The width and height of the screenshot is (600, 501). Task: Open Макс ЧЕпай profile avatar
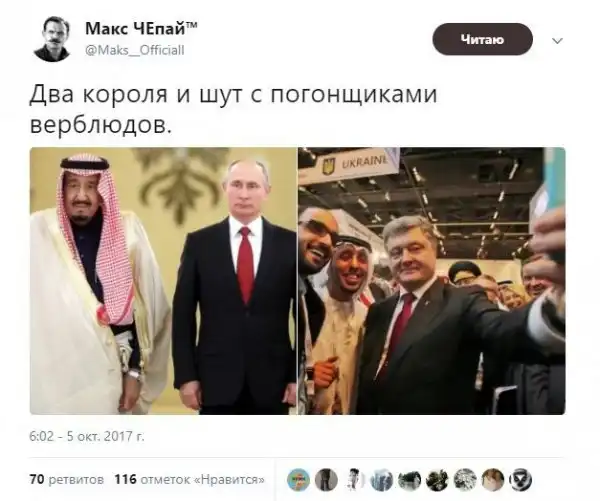(51, 40)
